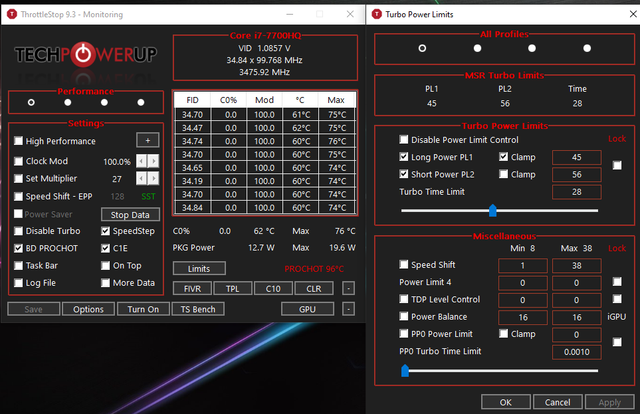
Task: Toggle the Turbo Power Limits Lock checkbox
Action: pyautogui.click(x=617, y=165)
